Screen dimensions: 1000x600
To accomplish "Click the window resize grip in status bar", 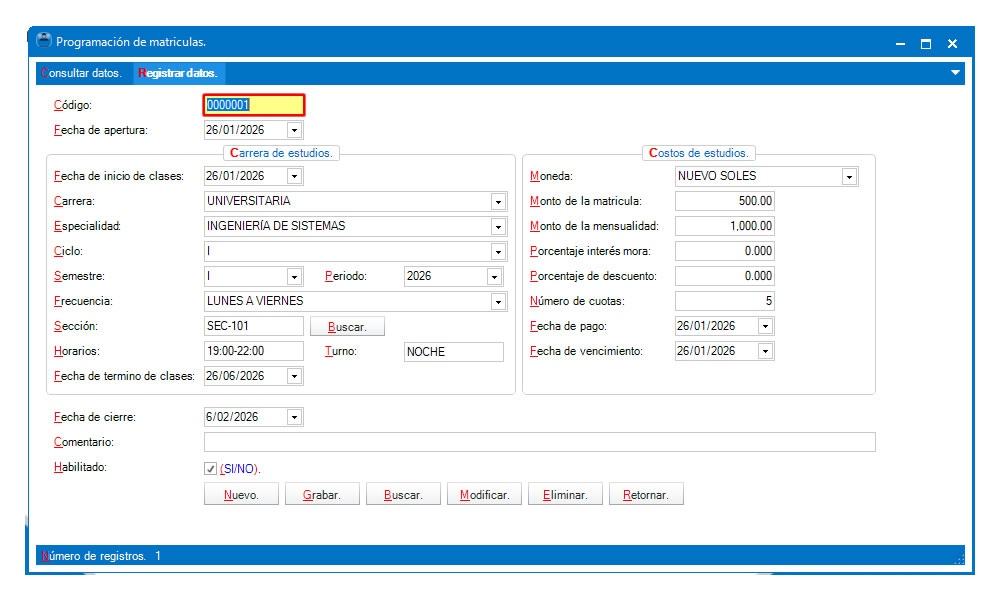I will pyautogui.click(x=959, y=559).
